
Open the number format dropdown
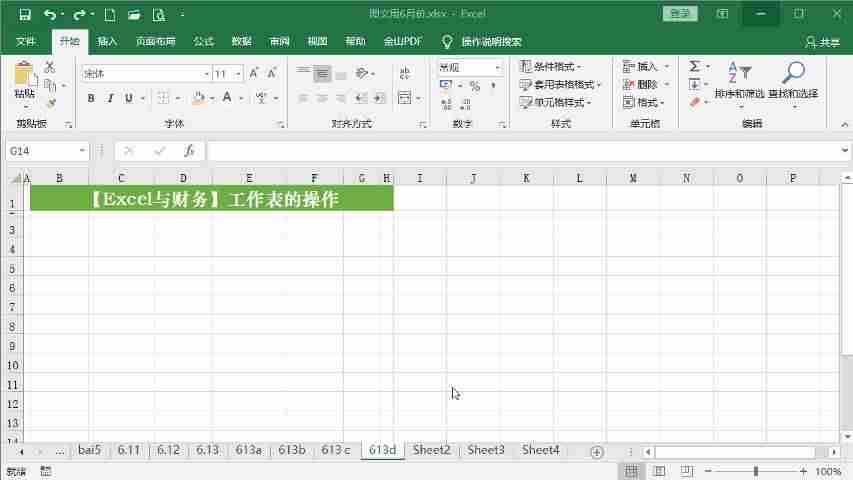tap(497, 67)
